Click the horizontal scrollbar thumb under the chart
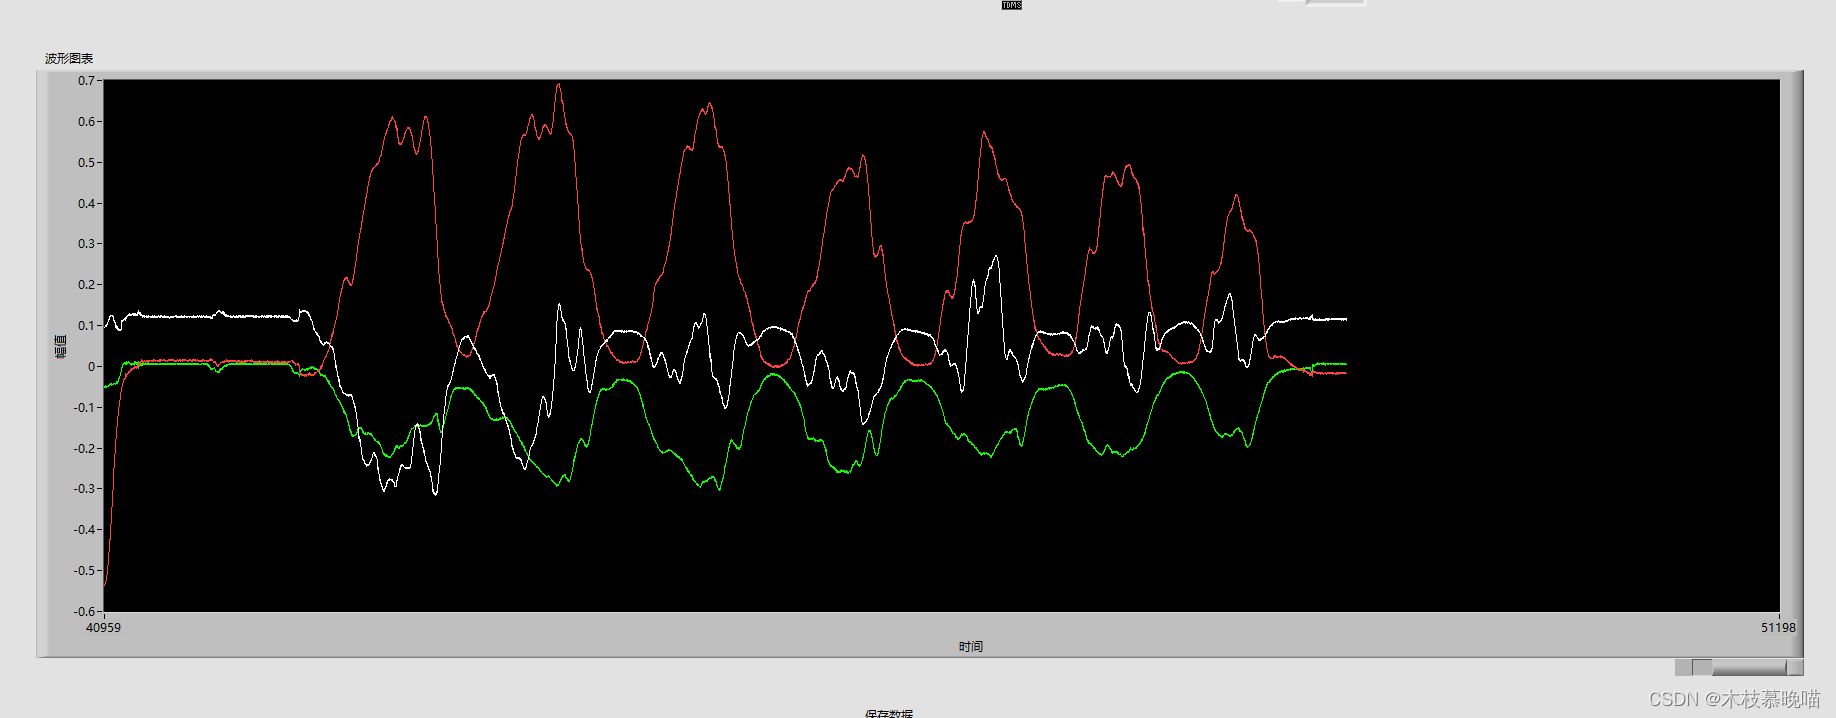The height and width of the screenshot is (718, 1836). click(1749, 667)
